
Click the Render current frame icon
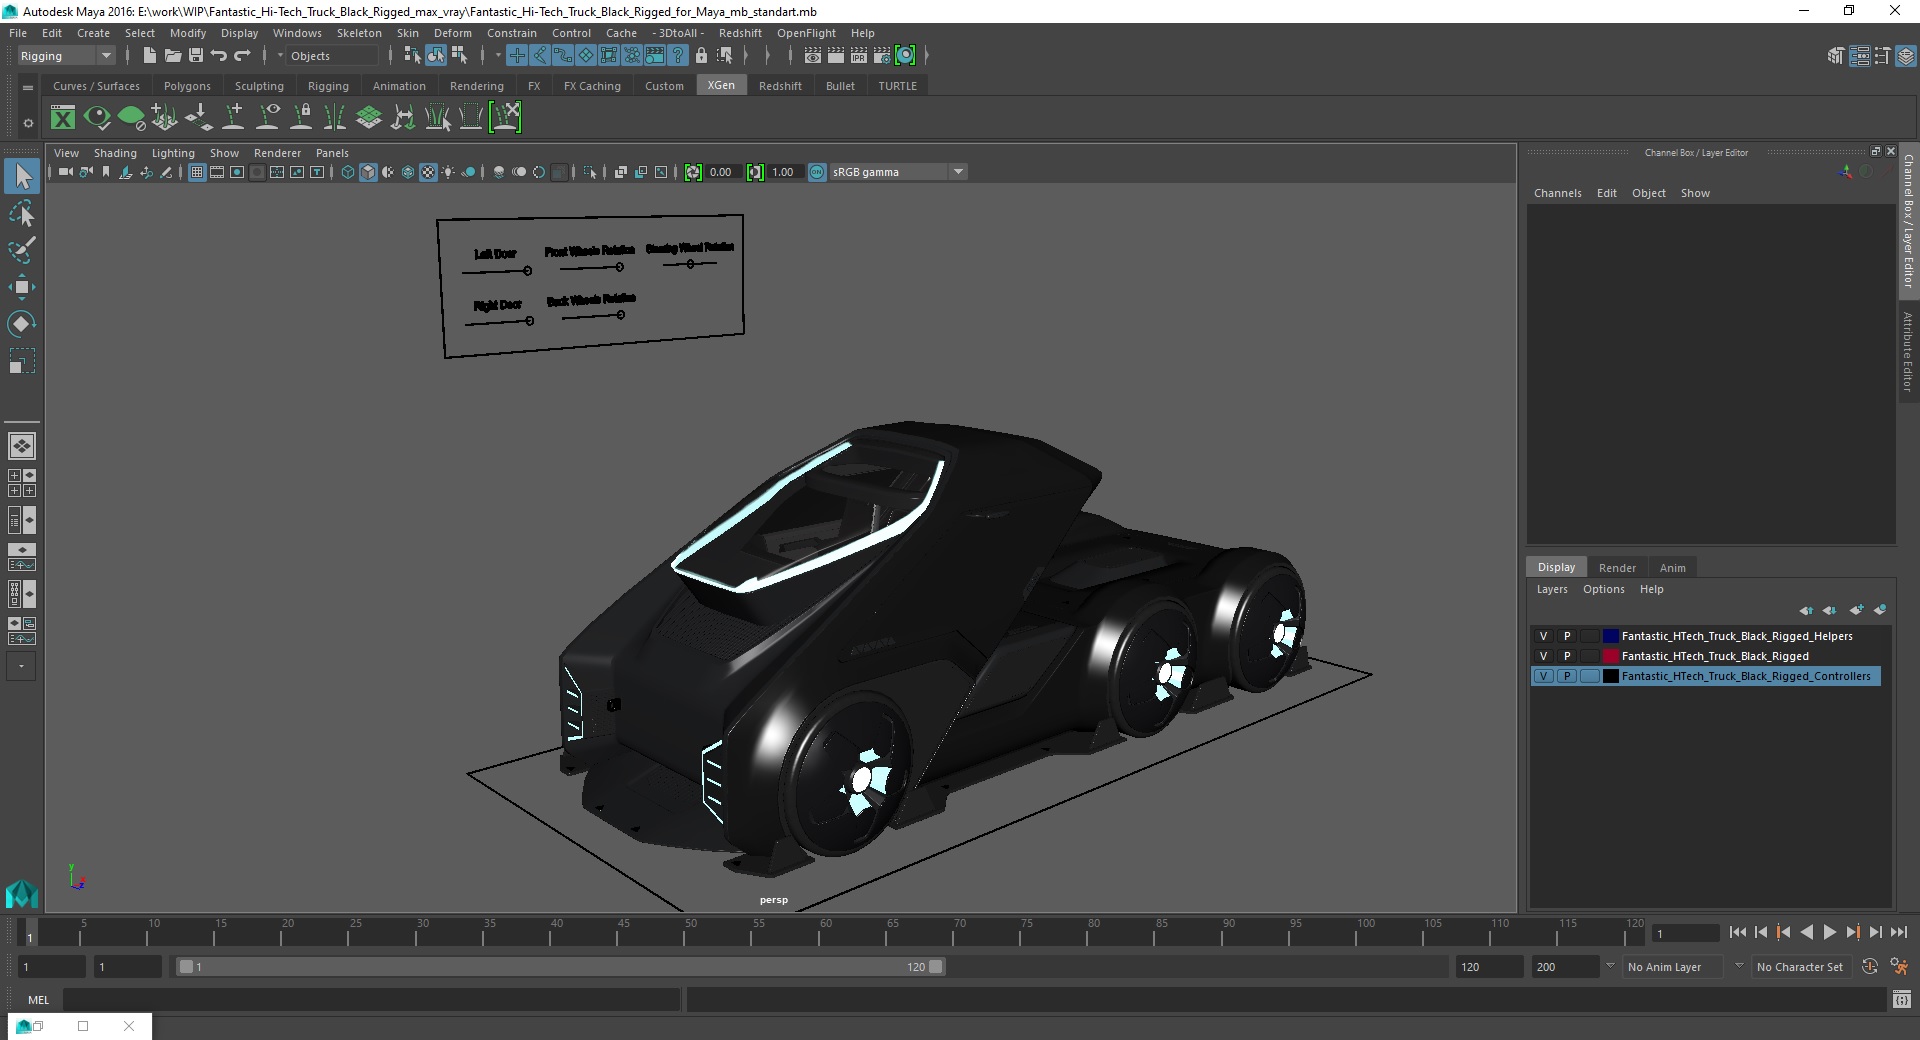(836, 56)
